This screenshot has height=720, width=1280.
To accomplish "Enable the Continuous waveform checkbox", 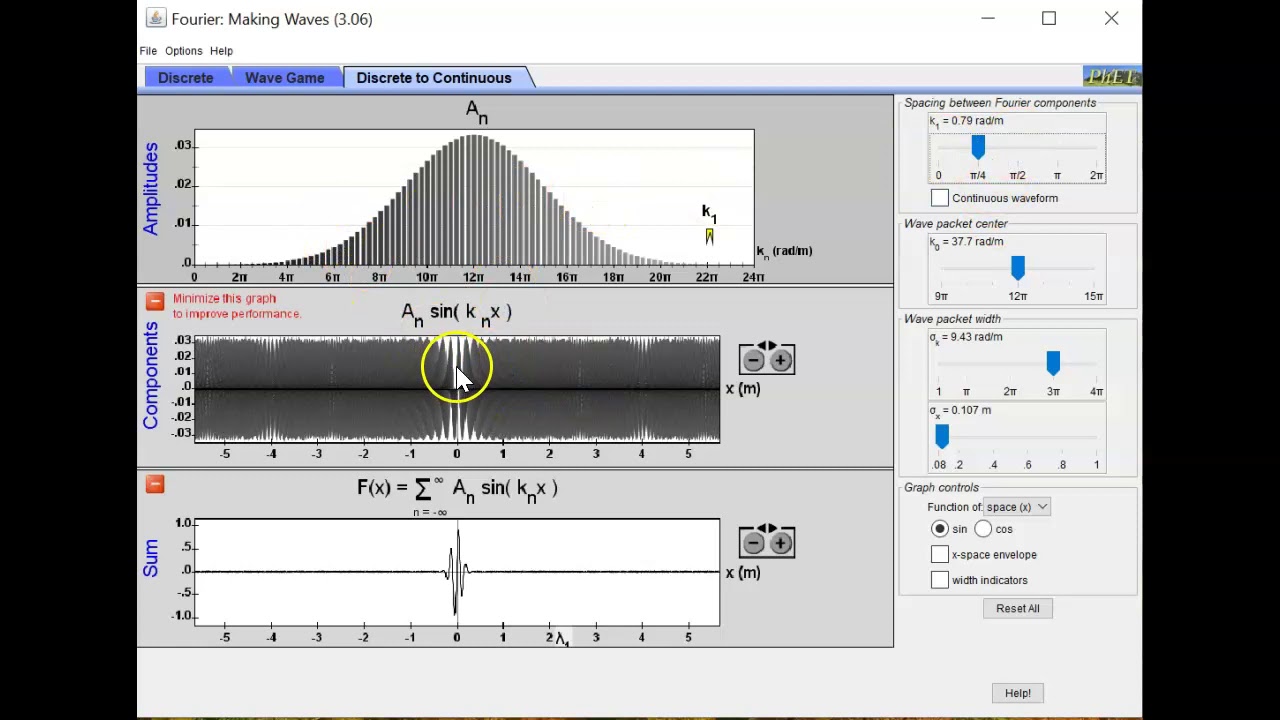I will coord(940,198).
